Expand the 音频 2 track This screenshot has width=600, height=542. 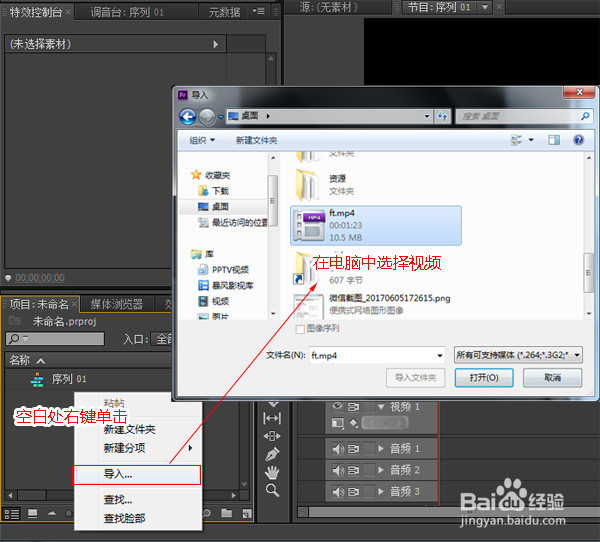click(381, 470)
